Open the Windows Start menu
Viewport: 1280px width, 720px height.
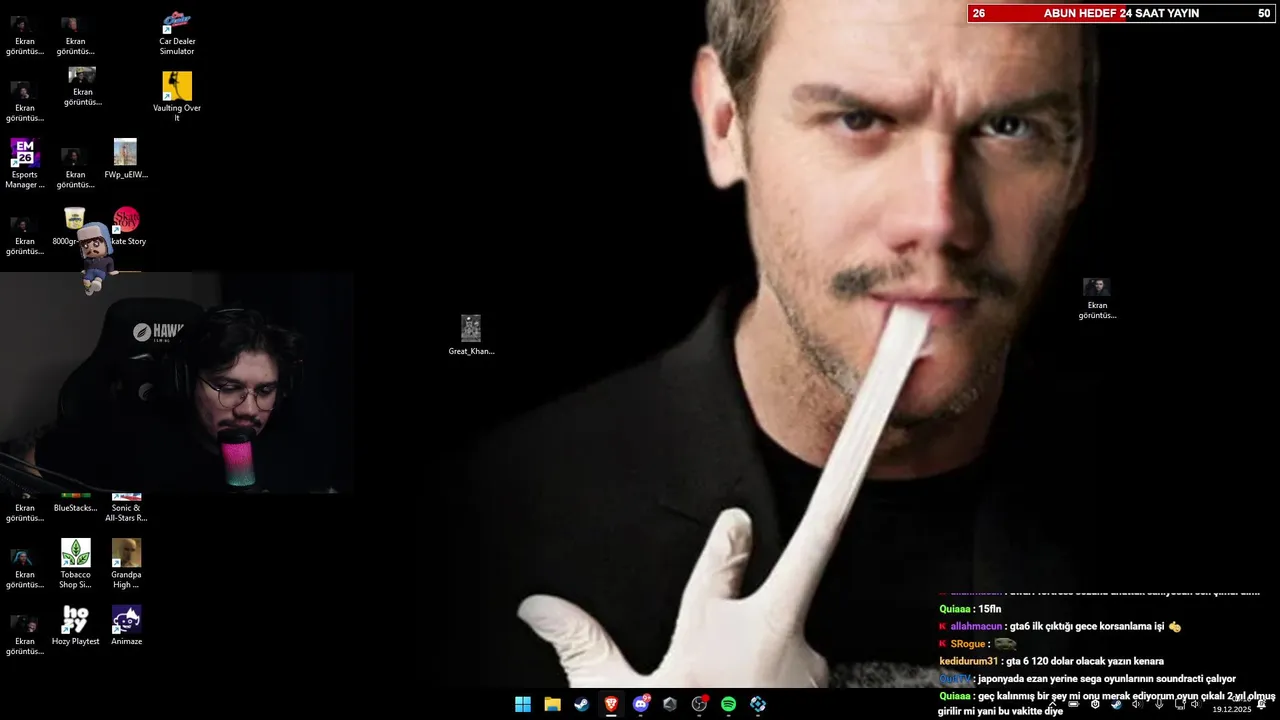[523, 704]
